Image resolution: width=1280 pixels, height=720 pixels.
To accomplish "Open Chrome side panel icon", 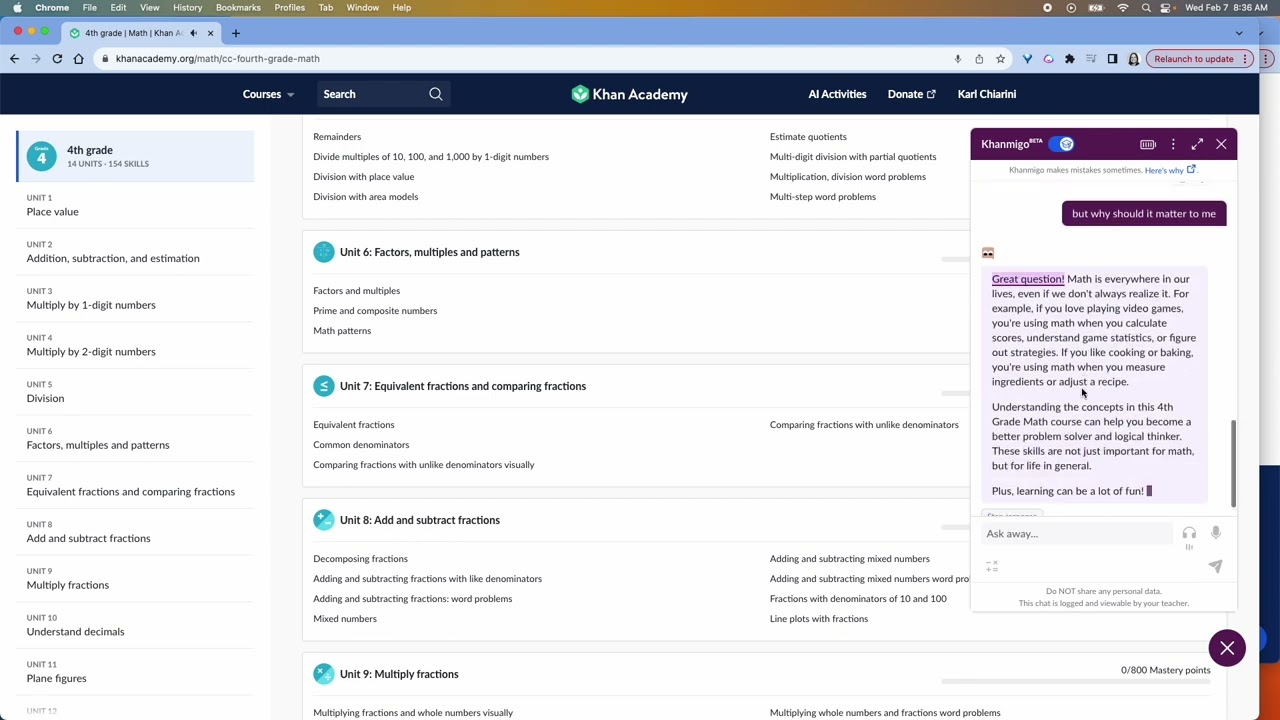I will 1112,59.
